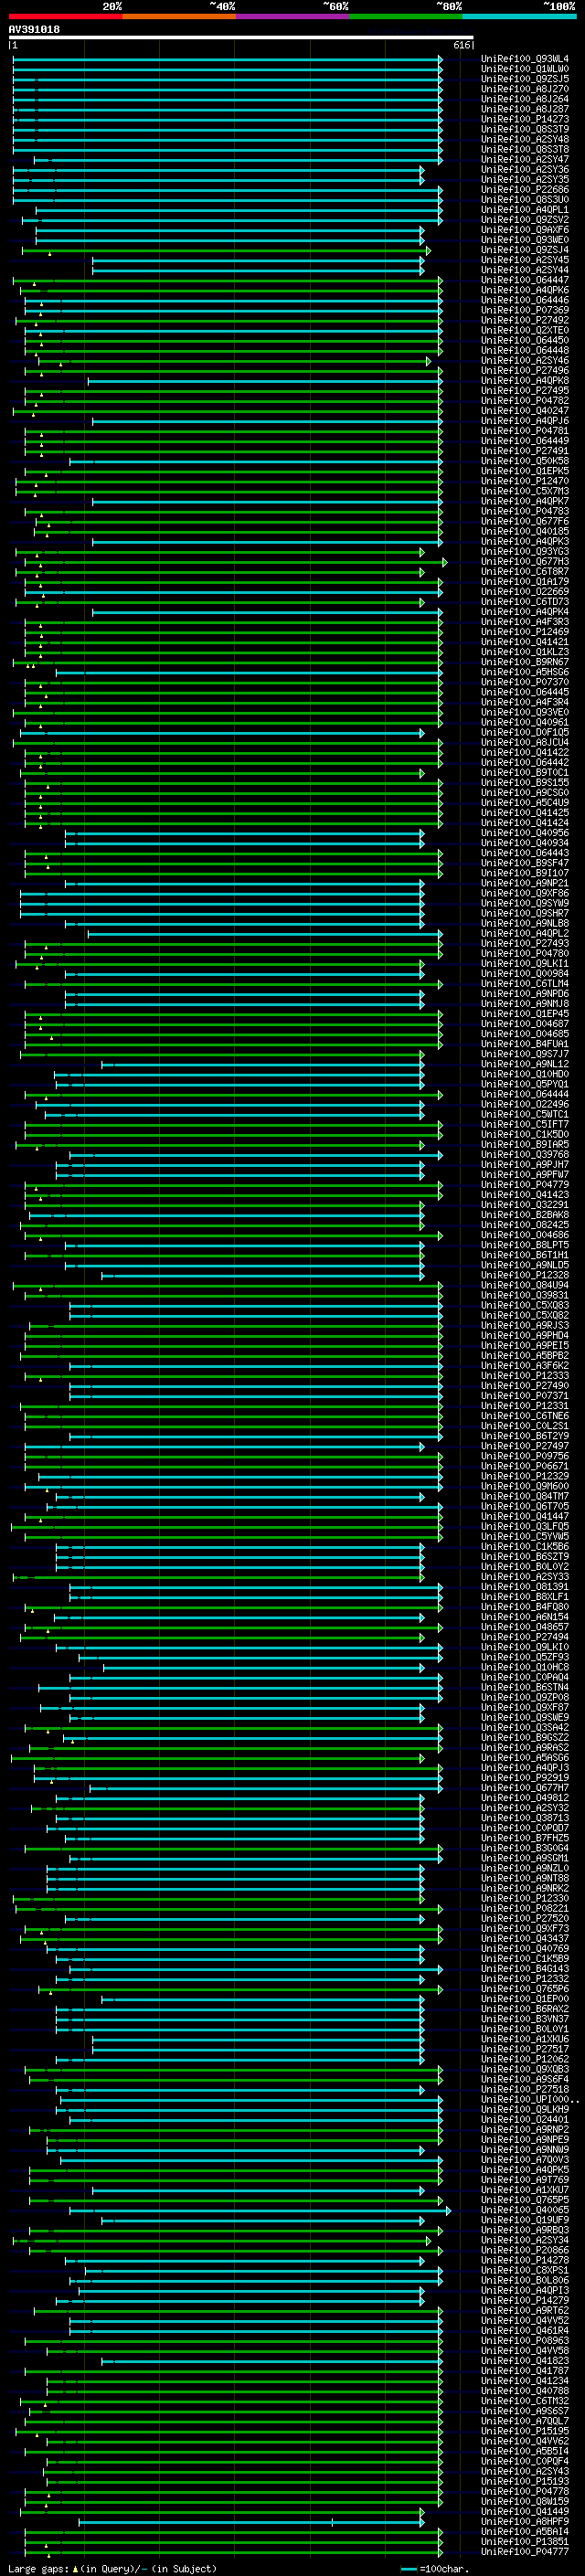Select label UniRef100_Q2XTE0

click(x=525, y=331)
